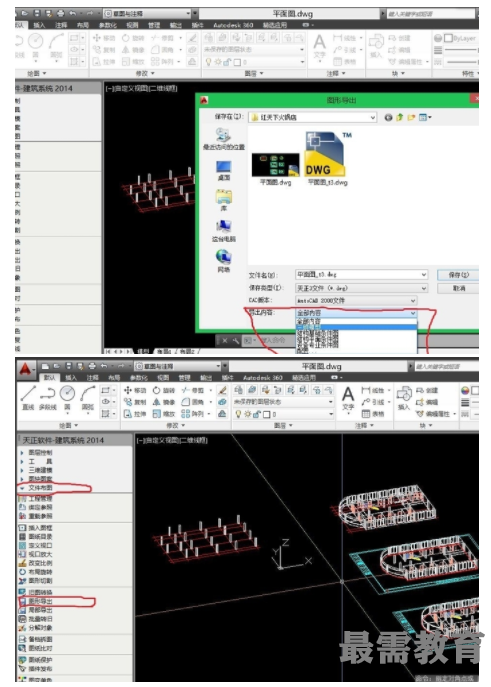Choose 分解对象 in the Tianzheng side menu
The width and height of the screenshot is (491, 687).
pos(36,628)
